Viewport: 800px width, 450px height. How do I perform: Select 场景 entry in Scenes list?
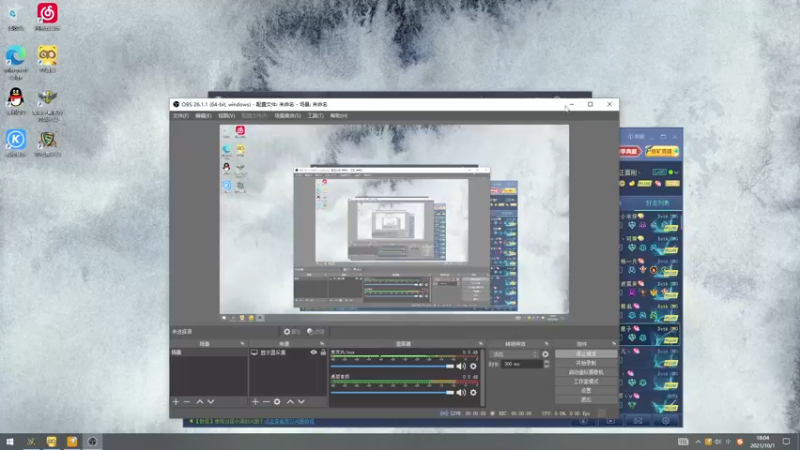point(208,353)
